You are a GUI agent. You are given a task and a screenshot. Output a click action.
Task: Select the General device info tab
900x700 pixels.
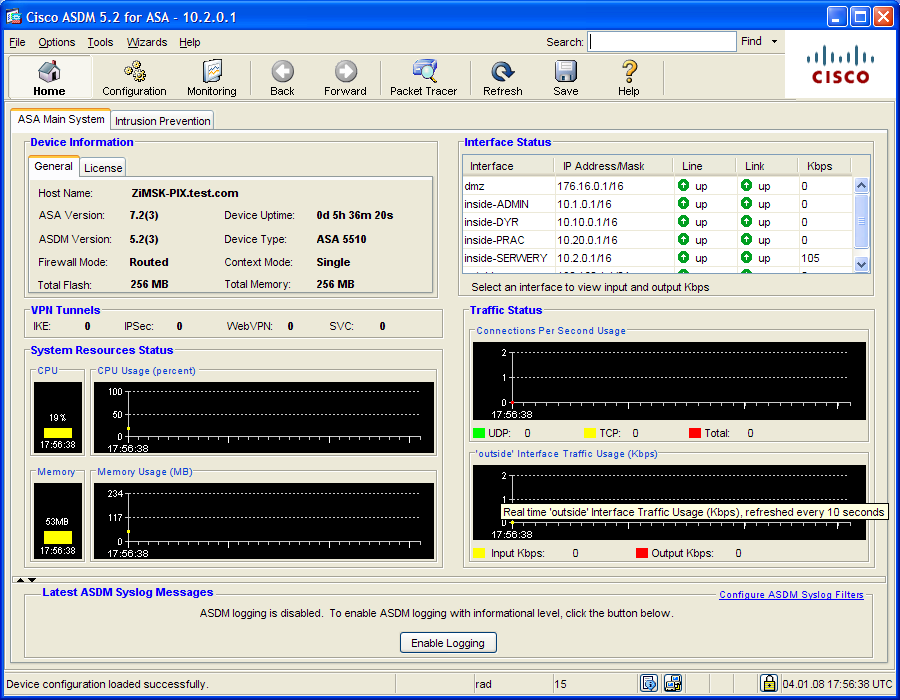point(53,166)
